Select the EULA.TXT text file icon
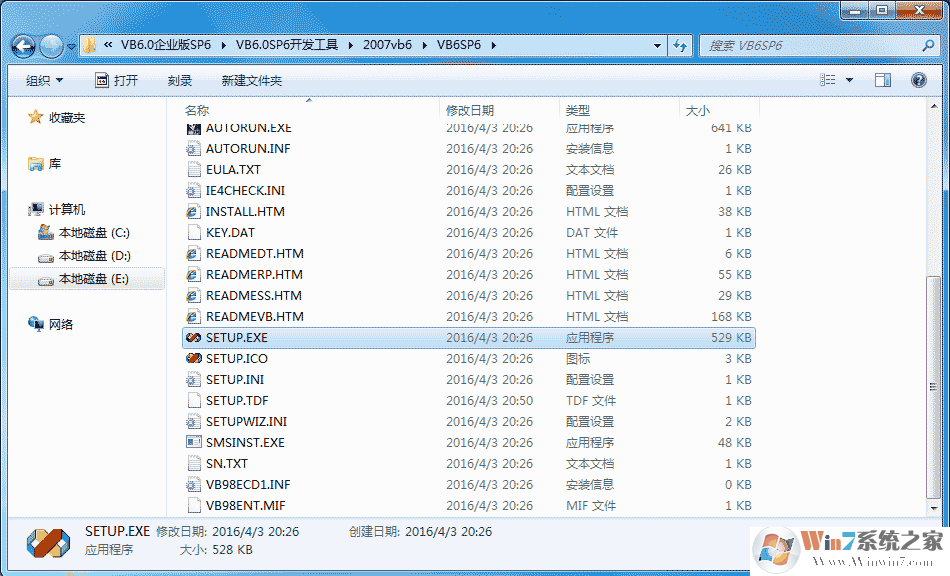 coord(192,169)
